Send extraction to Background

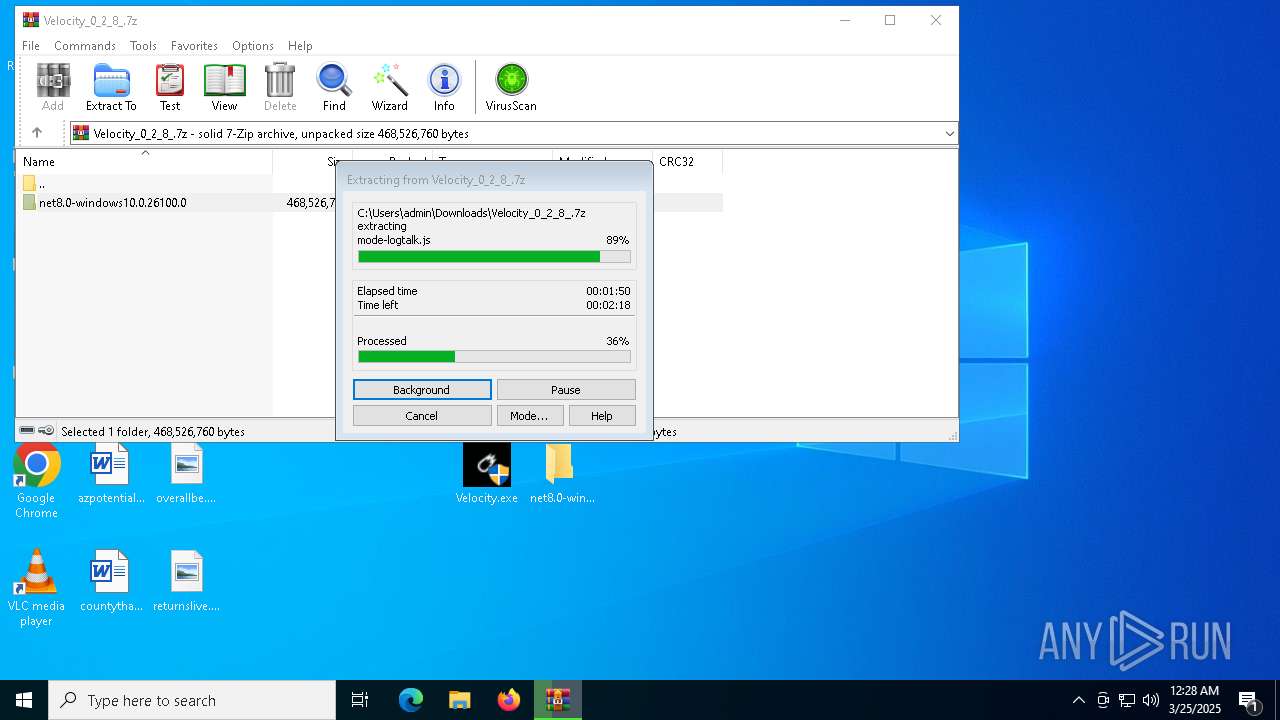422,390
